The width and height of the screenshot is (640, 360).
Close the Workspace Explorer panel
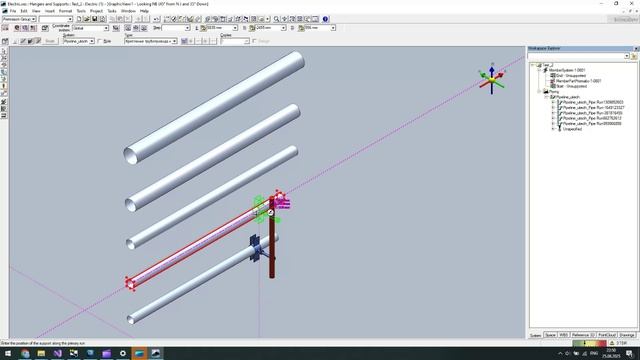click(636, 49)
